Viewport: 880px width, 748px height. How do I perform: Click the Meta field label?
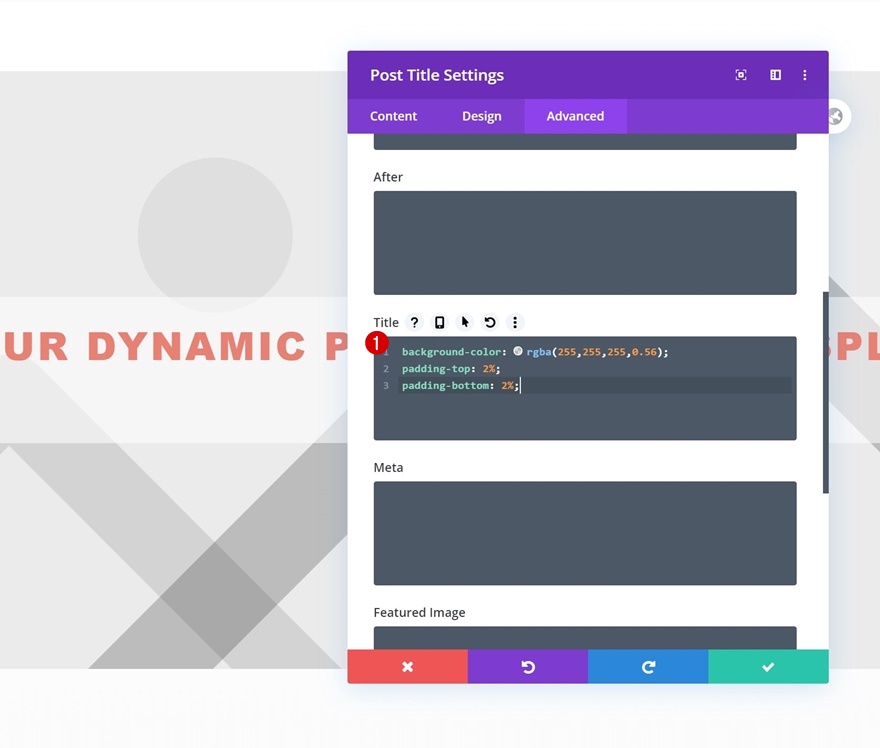tap(388, 467)
